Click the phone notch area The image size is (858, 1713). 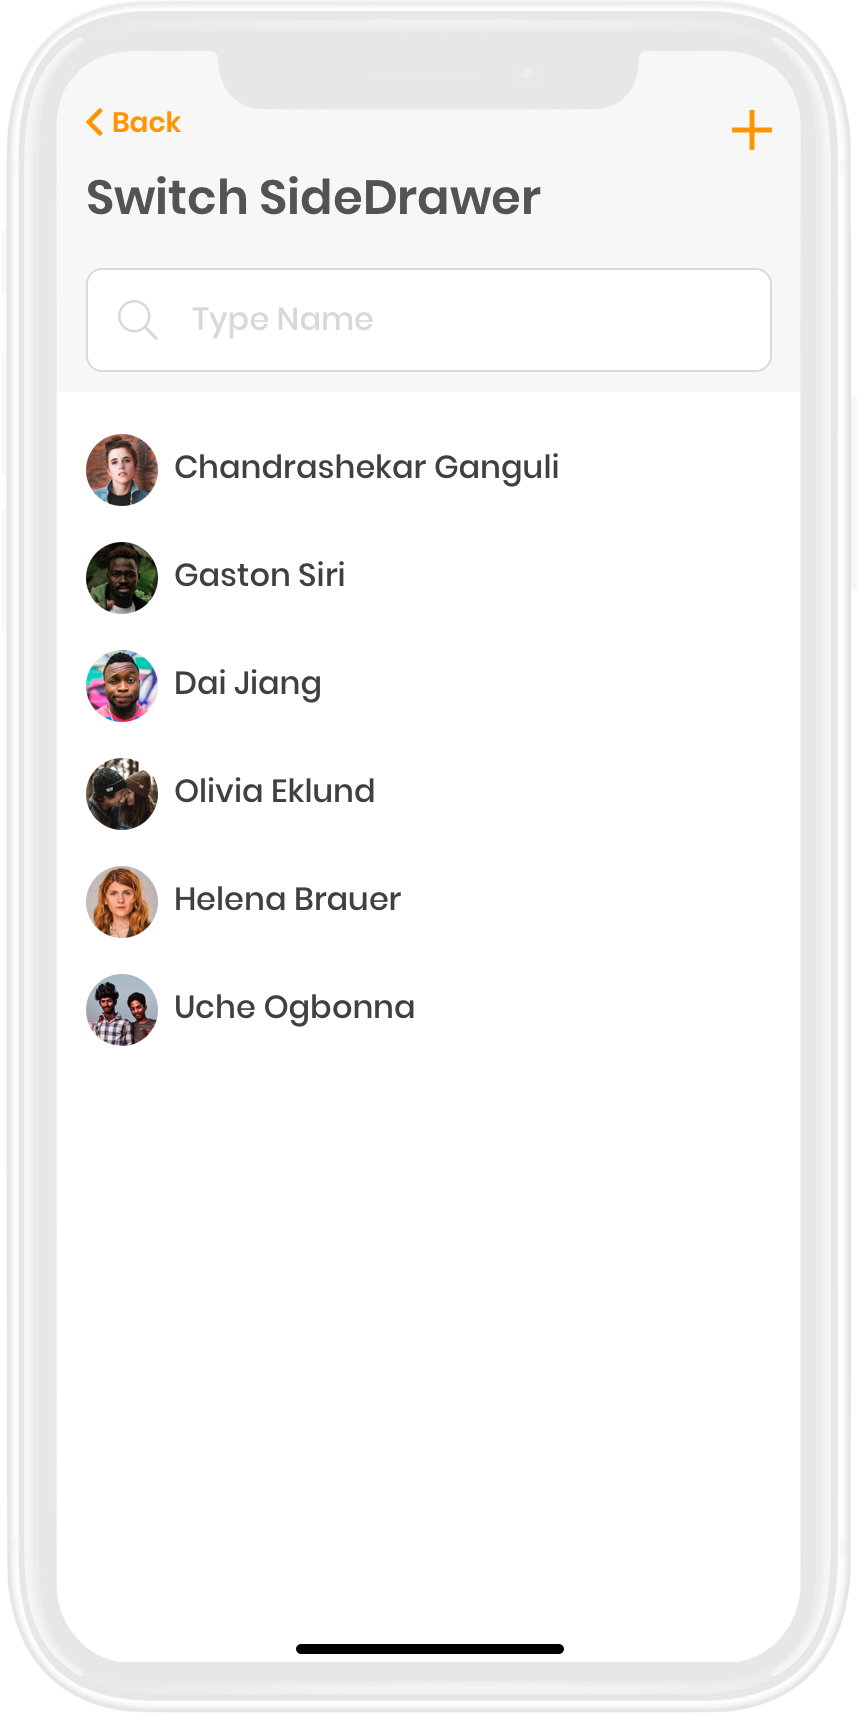428,78
